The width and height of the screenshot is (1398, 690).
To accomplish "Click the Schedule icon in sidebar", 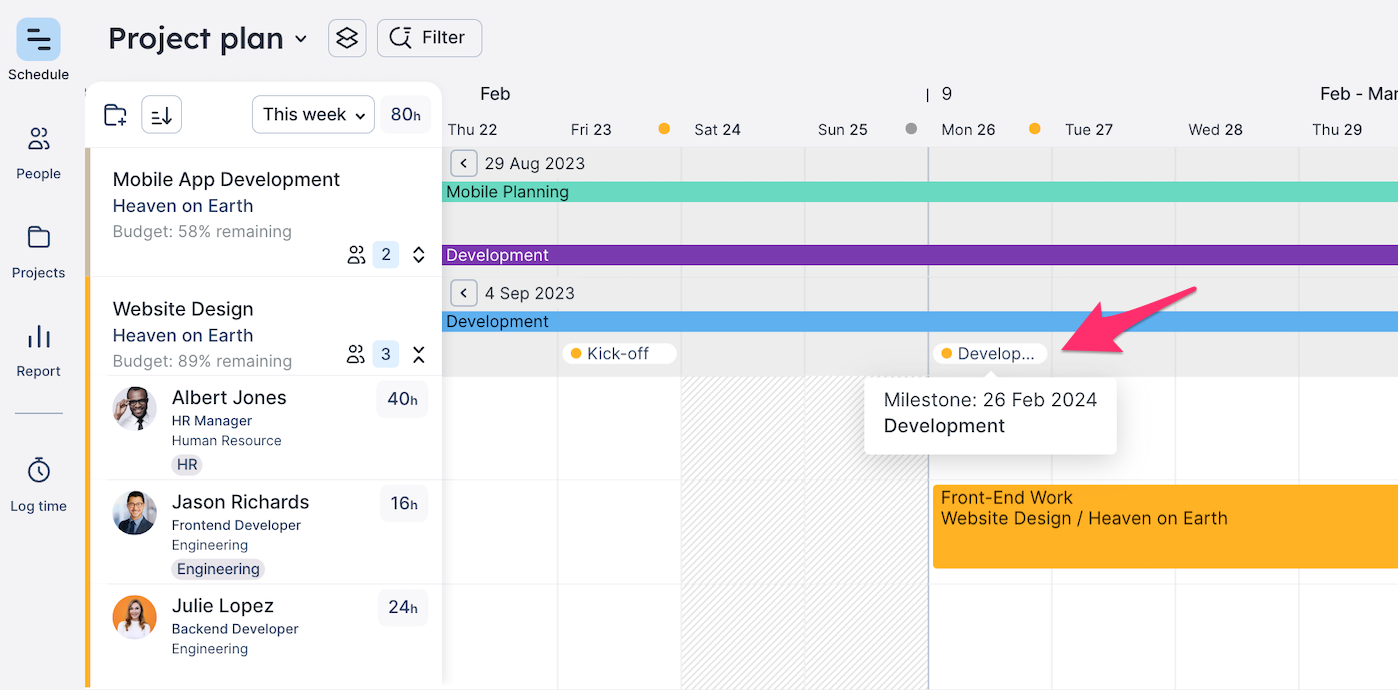I will coord(38,40).
